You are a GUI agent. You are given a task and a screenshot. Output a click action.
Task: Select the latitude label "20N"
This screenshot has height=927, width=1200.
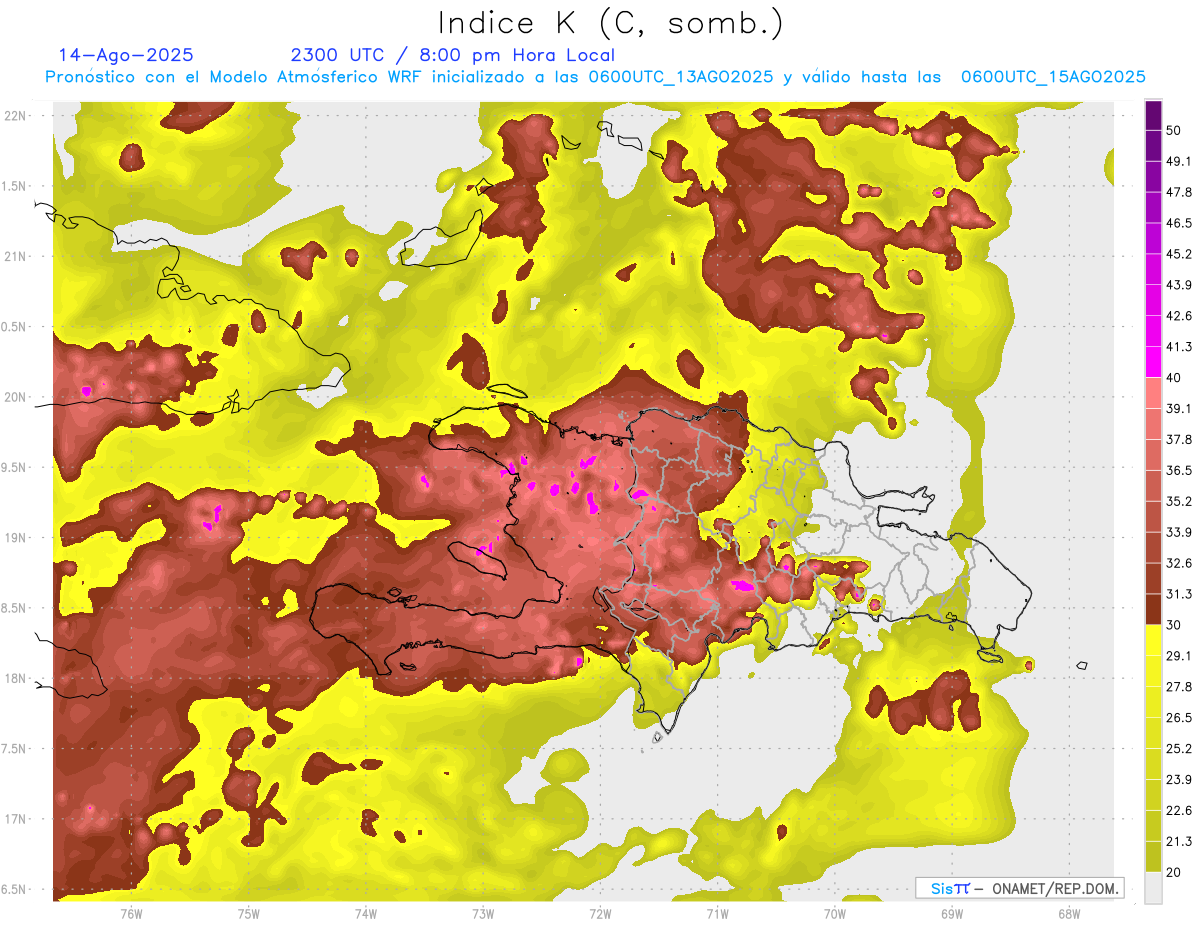click(x=15, y=398)
